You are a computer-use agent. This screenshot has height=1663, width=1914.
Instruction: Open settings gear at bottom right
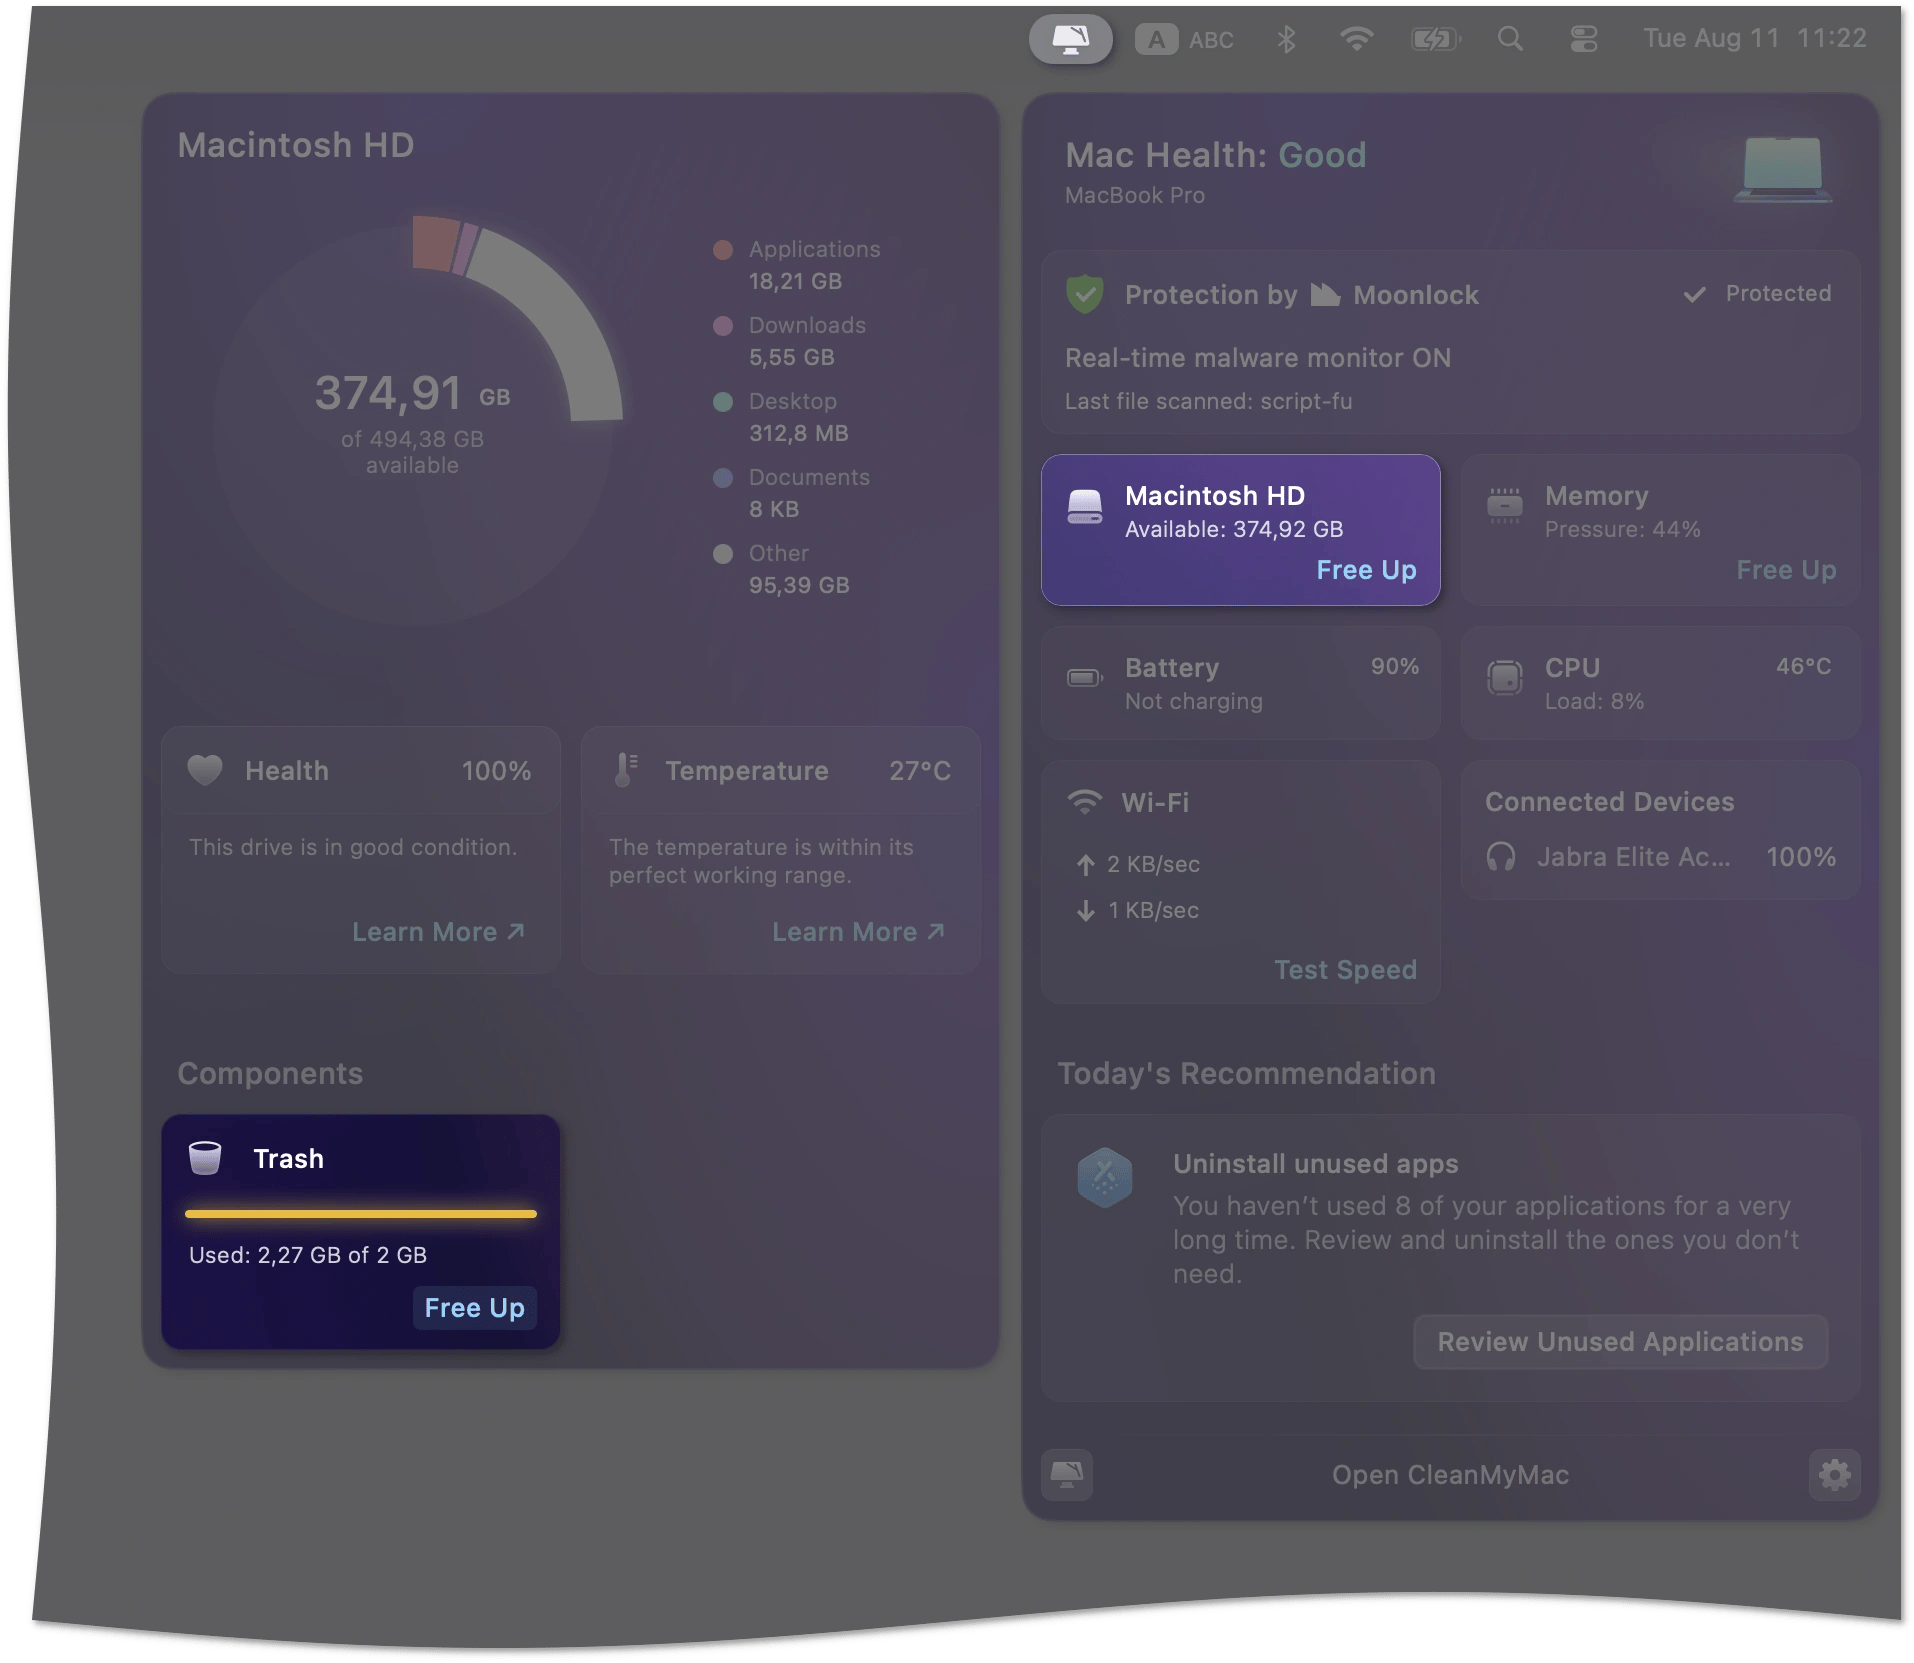[1834, 1475]
